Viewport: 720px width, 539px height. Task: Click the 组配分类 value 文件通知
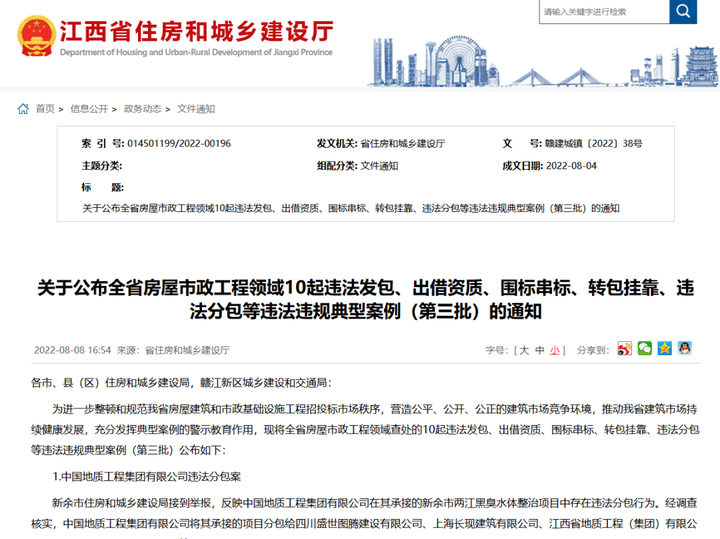(x=379, y=166)
